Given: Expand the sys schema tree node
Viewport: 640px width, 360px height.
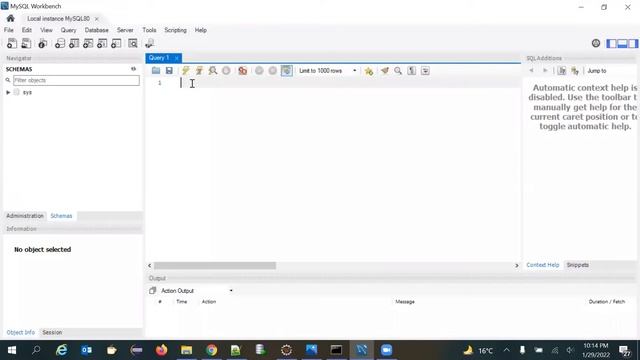Looking at the screenshot, I should (8, 92).
